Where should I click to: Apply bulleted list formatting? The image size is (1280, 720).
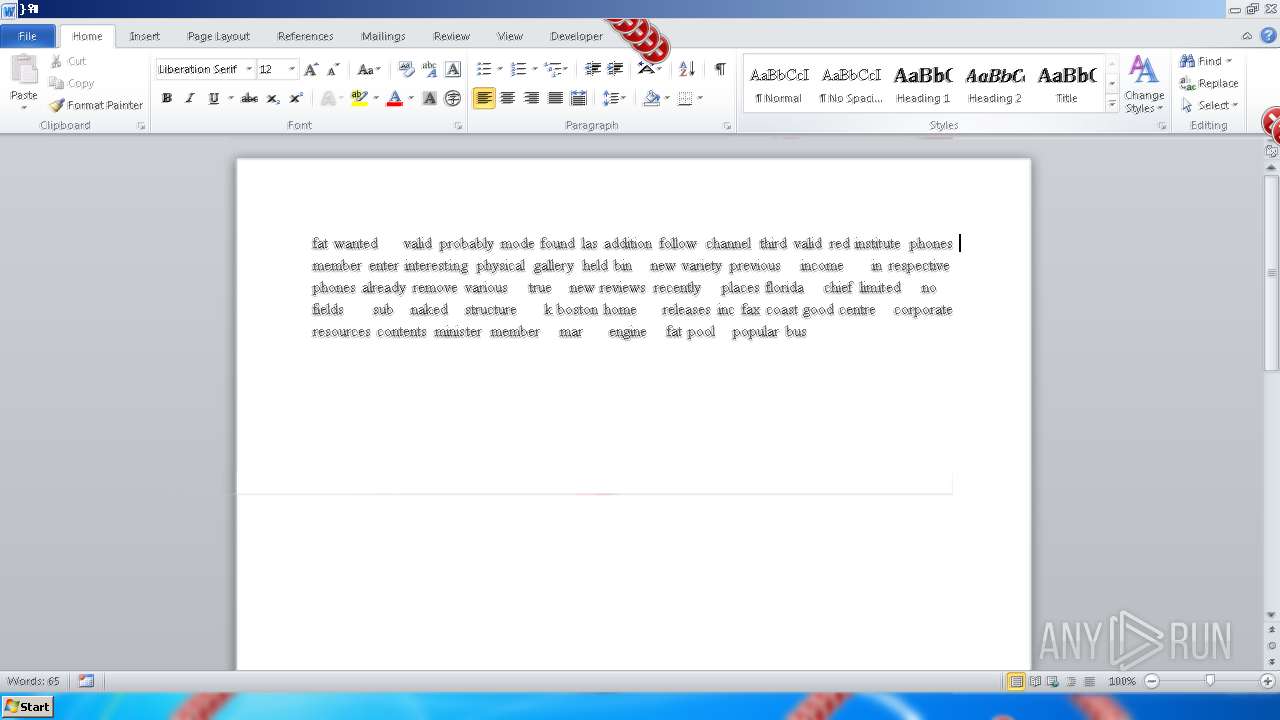click(484, 69)
